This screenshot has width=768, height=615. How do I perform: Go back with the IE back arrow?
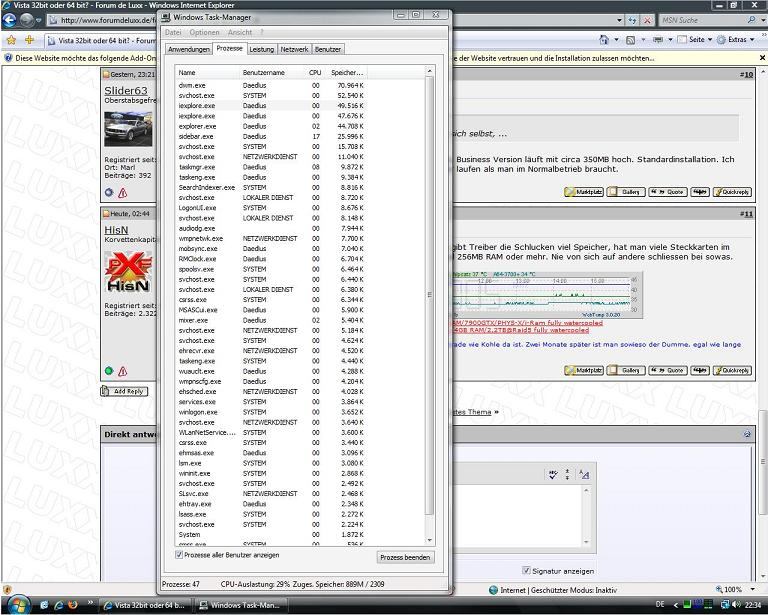point(9,20)
